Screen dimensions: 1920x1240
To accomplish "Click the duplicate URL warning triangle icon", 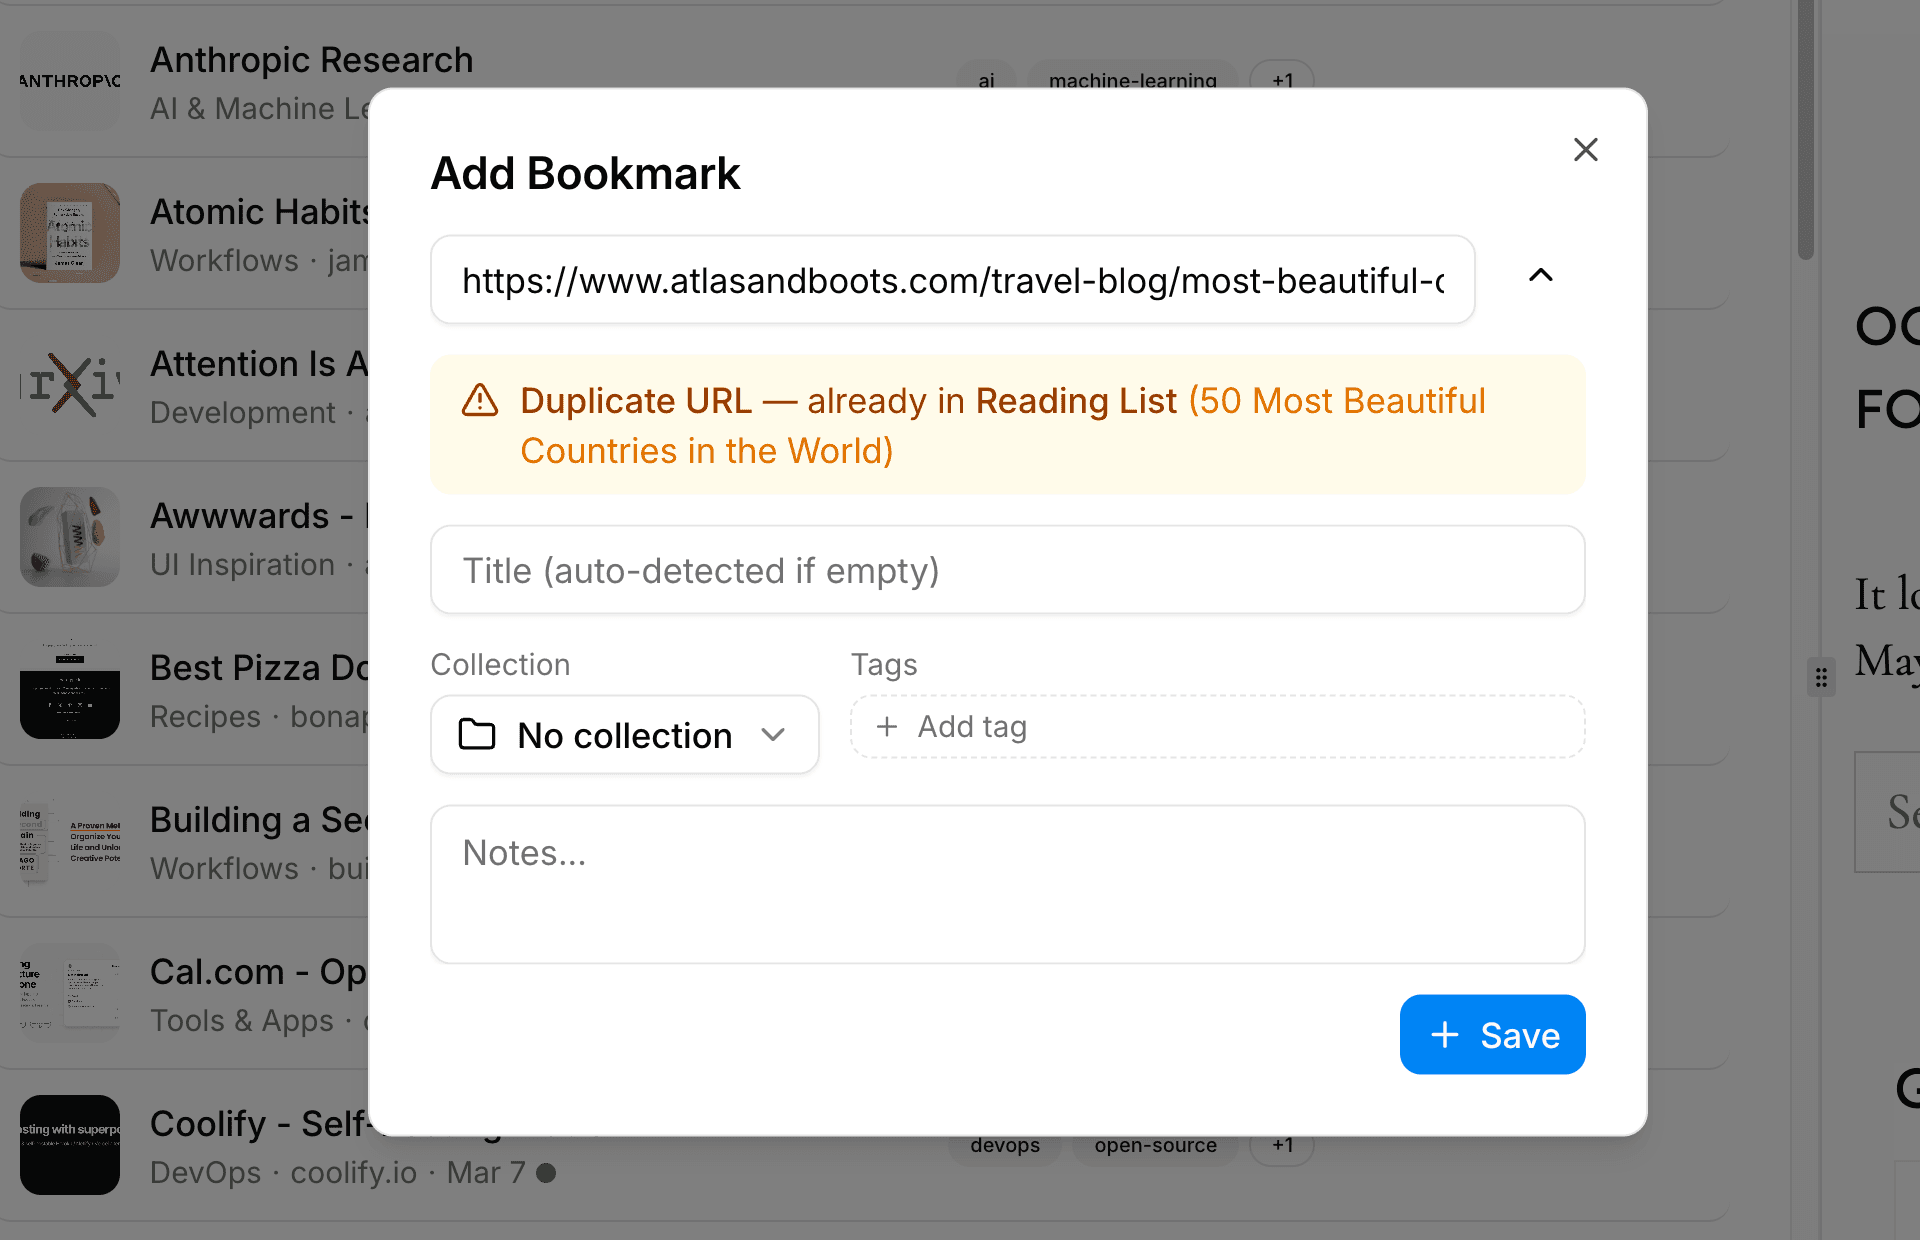I will coord(480,400).
